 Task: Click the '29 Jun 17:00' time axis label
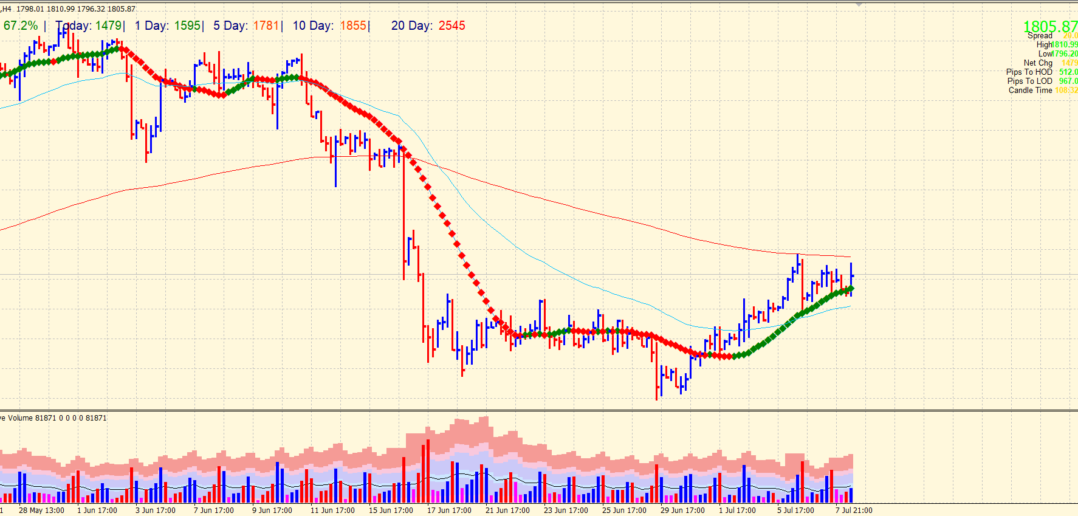coord(683,511)
